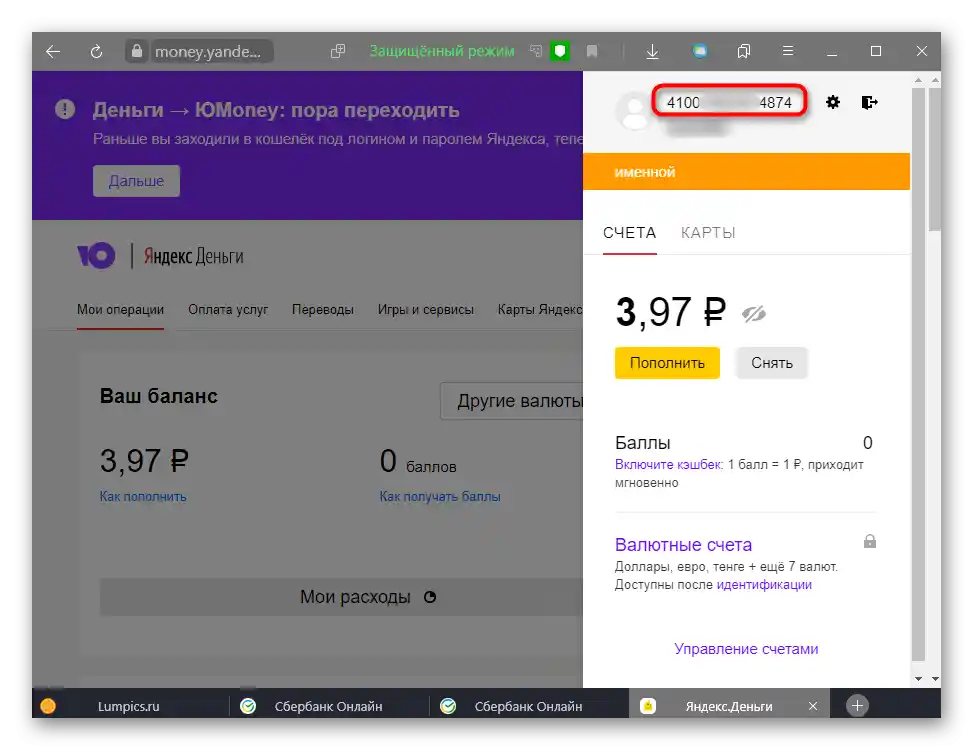
Task: Log out using the exit icon
Action: (x=869, y=102)
